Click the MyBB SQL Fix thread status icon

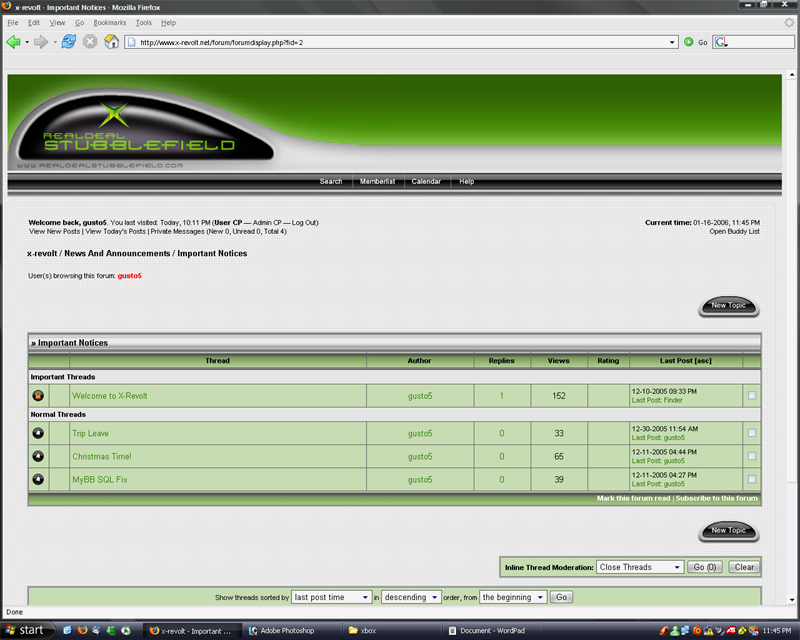(38, 479)
